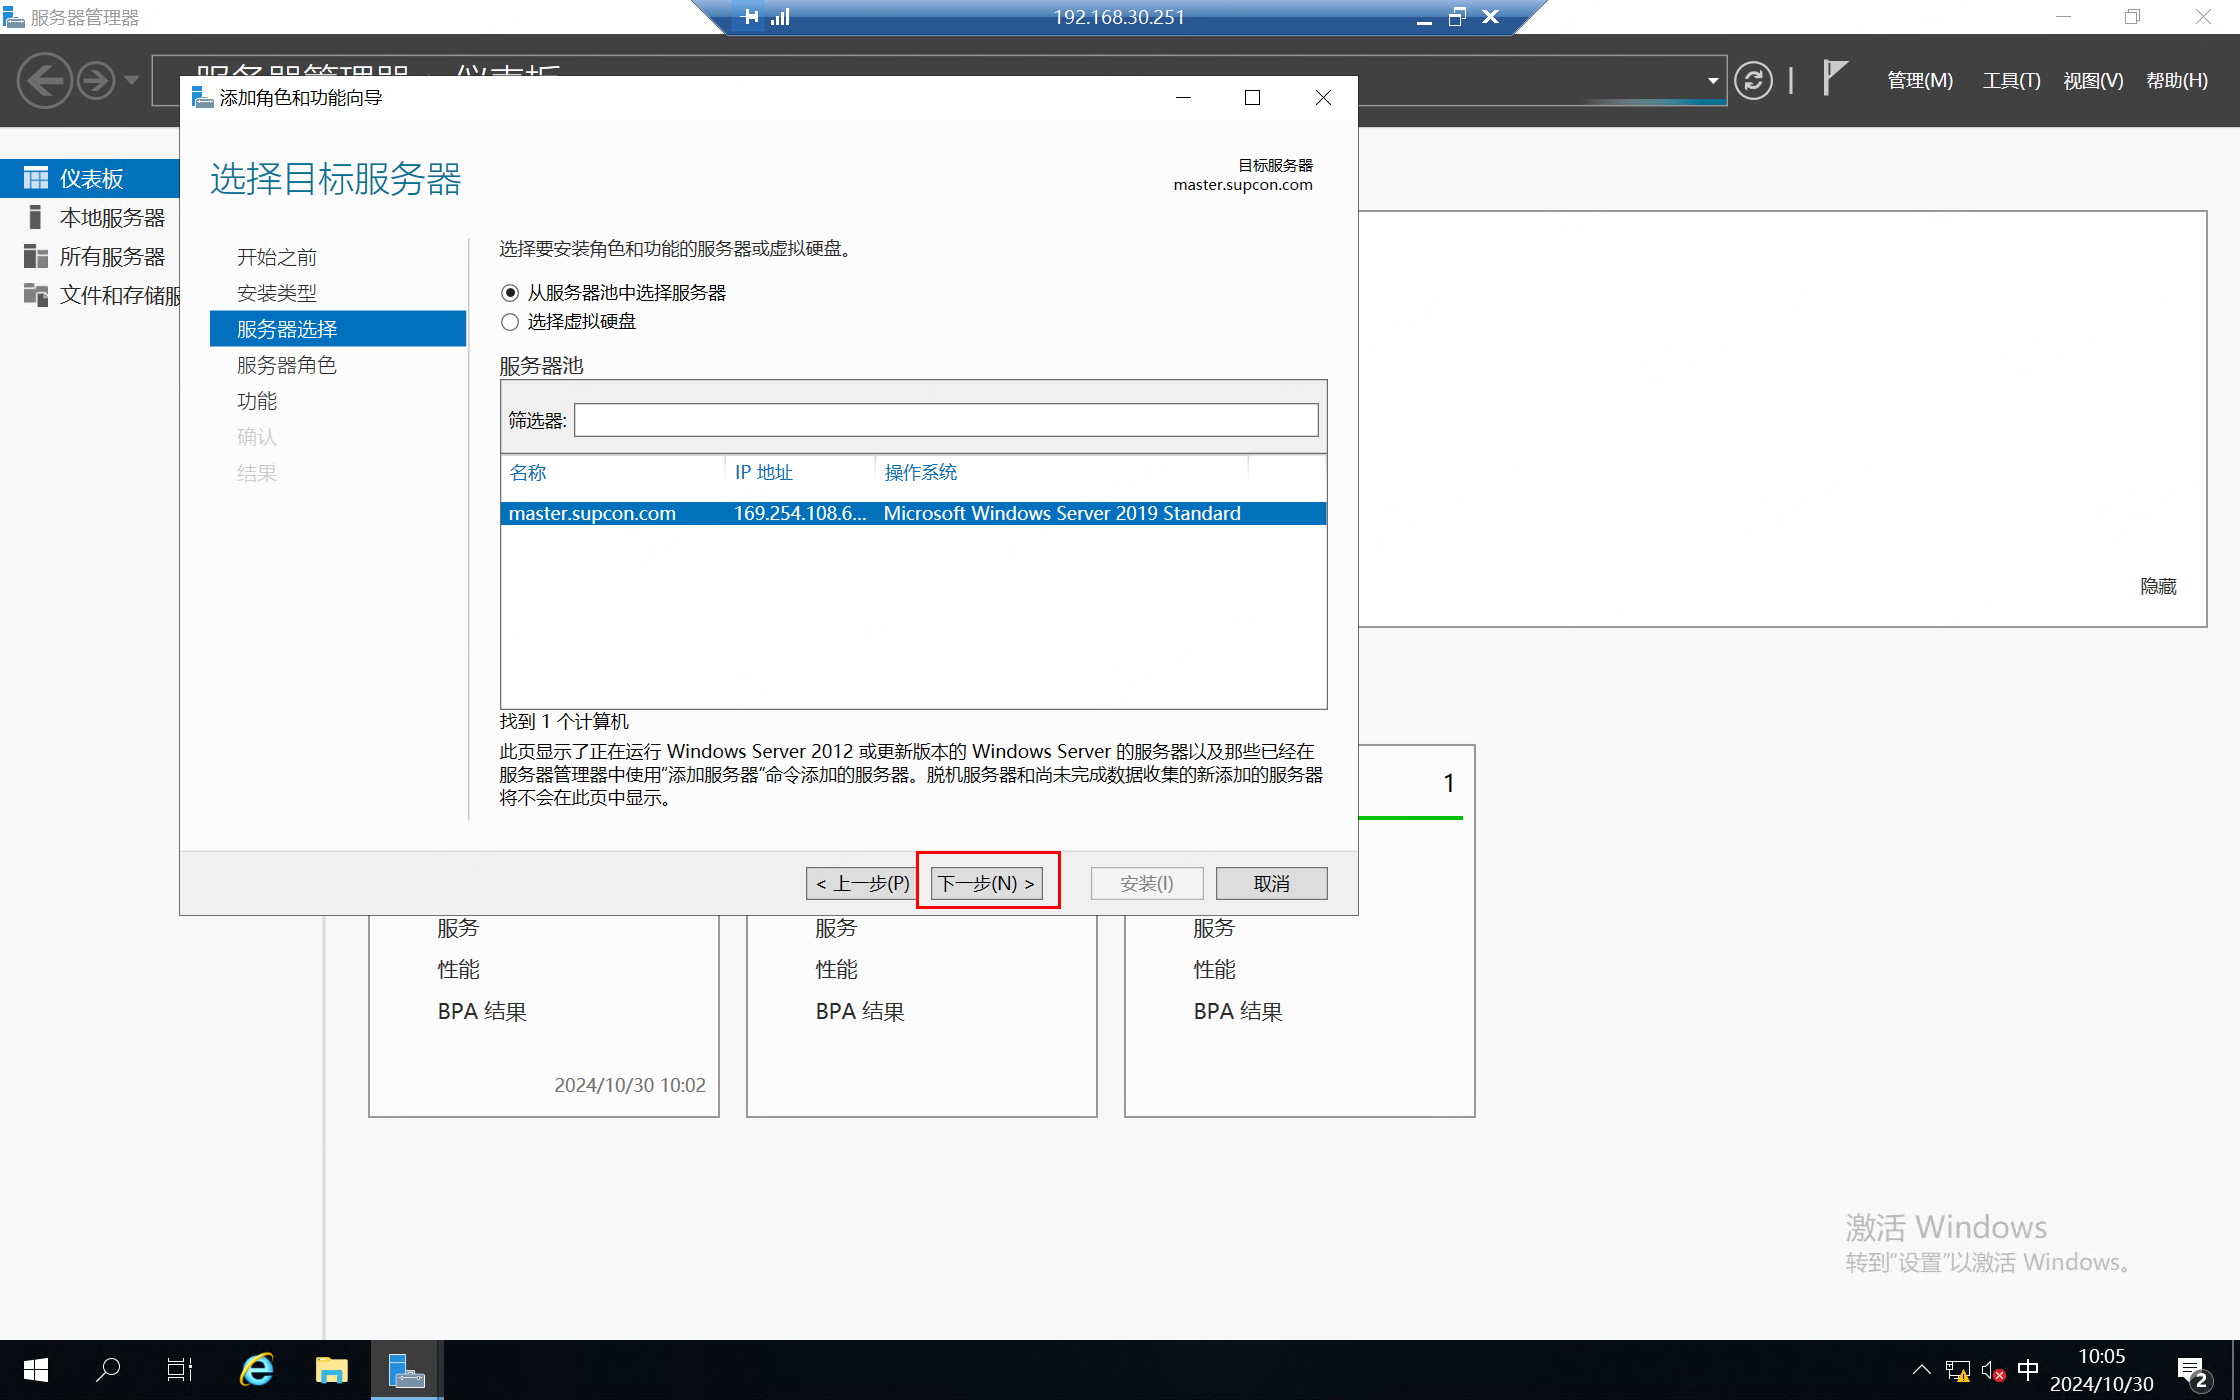Open Internet Explorer from taskbar

click(257, 1369)
